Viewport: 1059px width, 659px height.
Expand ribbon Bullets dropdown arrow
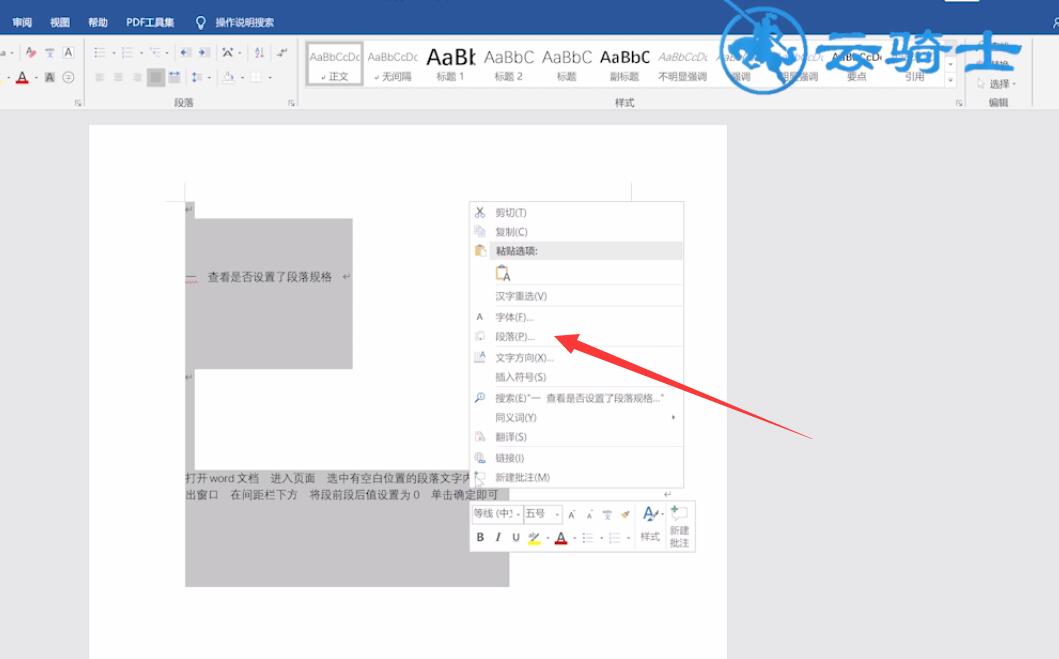(x=113, y=53)
